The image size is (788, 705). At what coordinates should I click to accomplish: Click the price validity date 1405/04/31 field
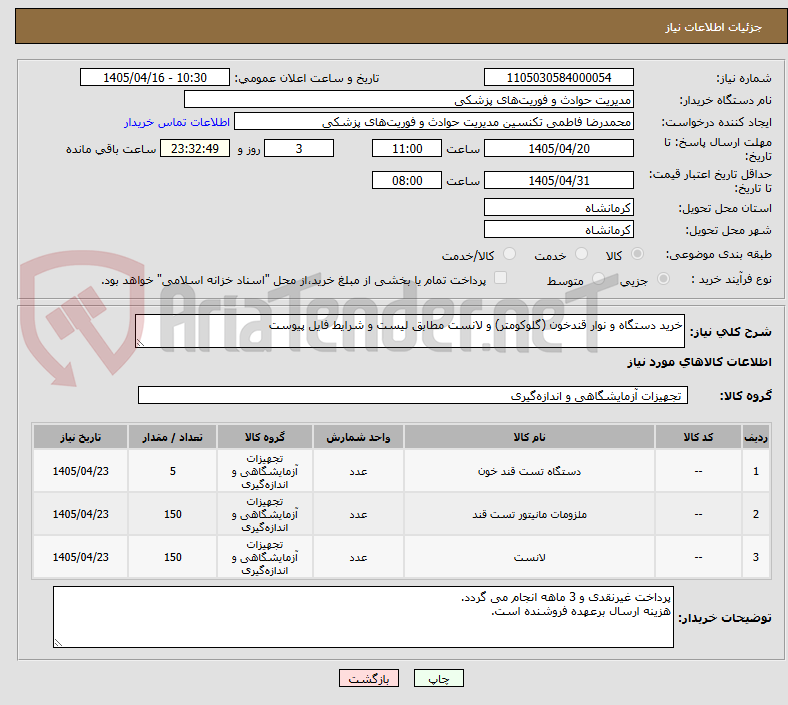(559, 180)
